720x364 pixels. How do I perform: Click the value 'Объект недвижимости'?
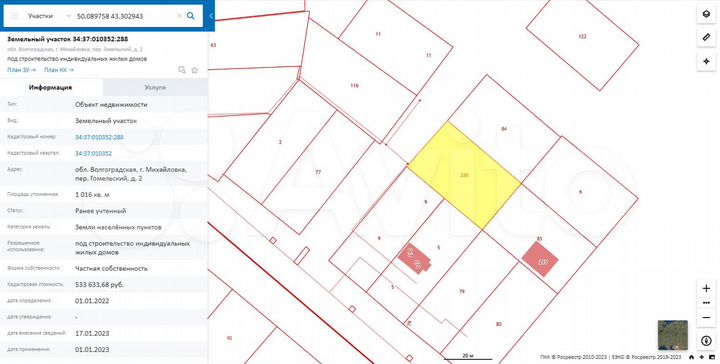pos(111,105)
